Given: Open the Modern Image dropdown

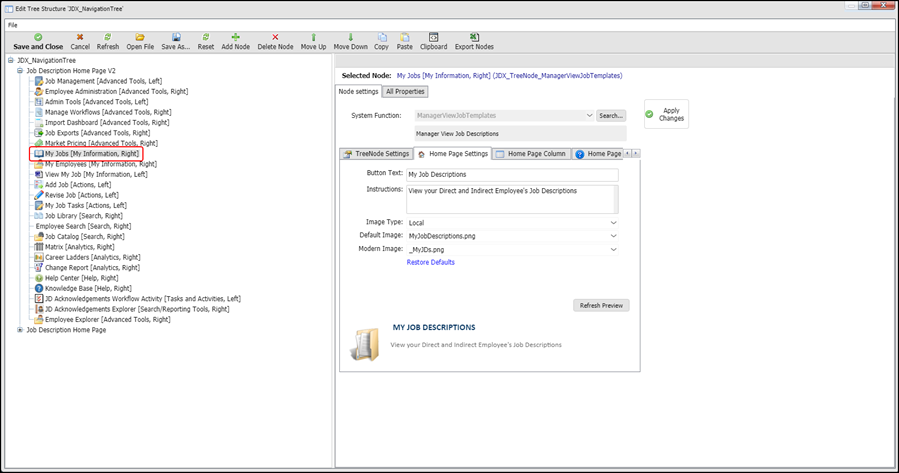Looking at the screenshot, I should pyautogui.click(x=613, y=249).
